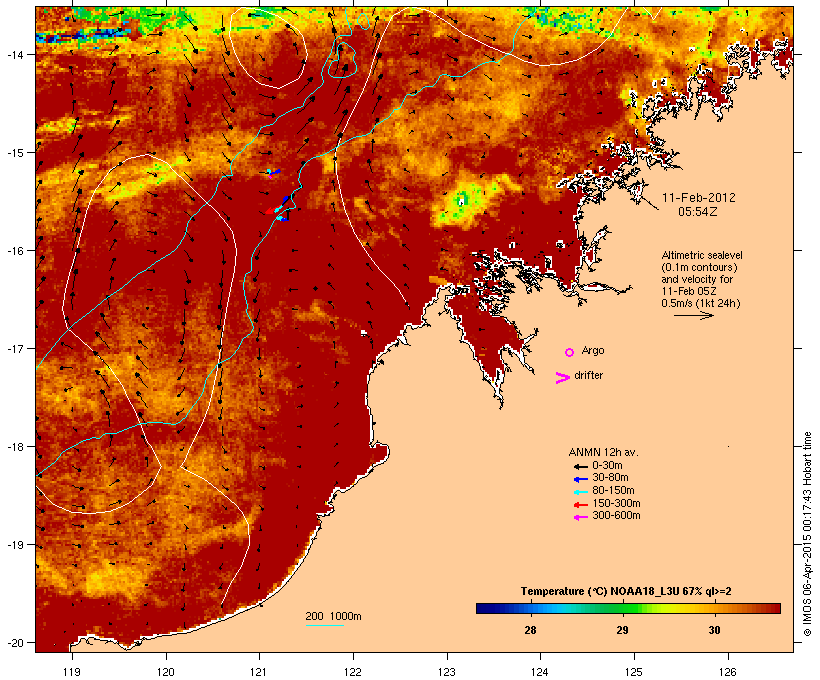Click the Argo legend label
Image resolution: width=820 pixels, height=680 pixels.
(x=593, y=351)
